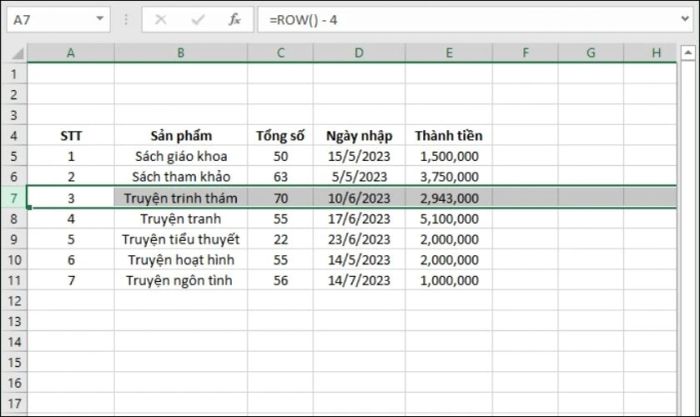Viewport: 700px width, 417px height.
Task: Click the Sản phẩm header cell
Action: (180, 135)
